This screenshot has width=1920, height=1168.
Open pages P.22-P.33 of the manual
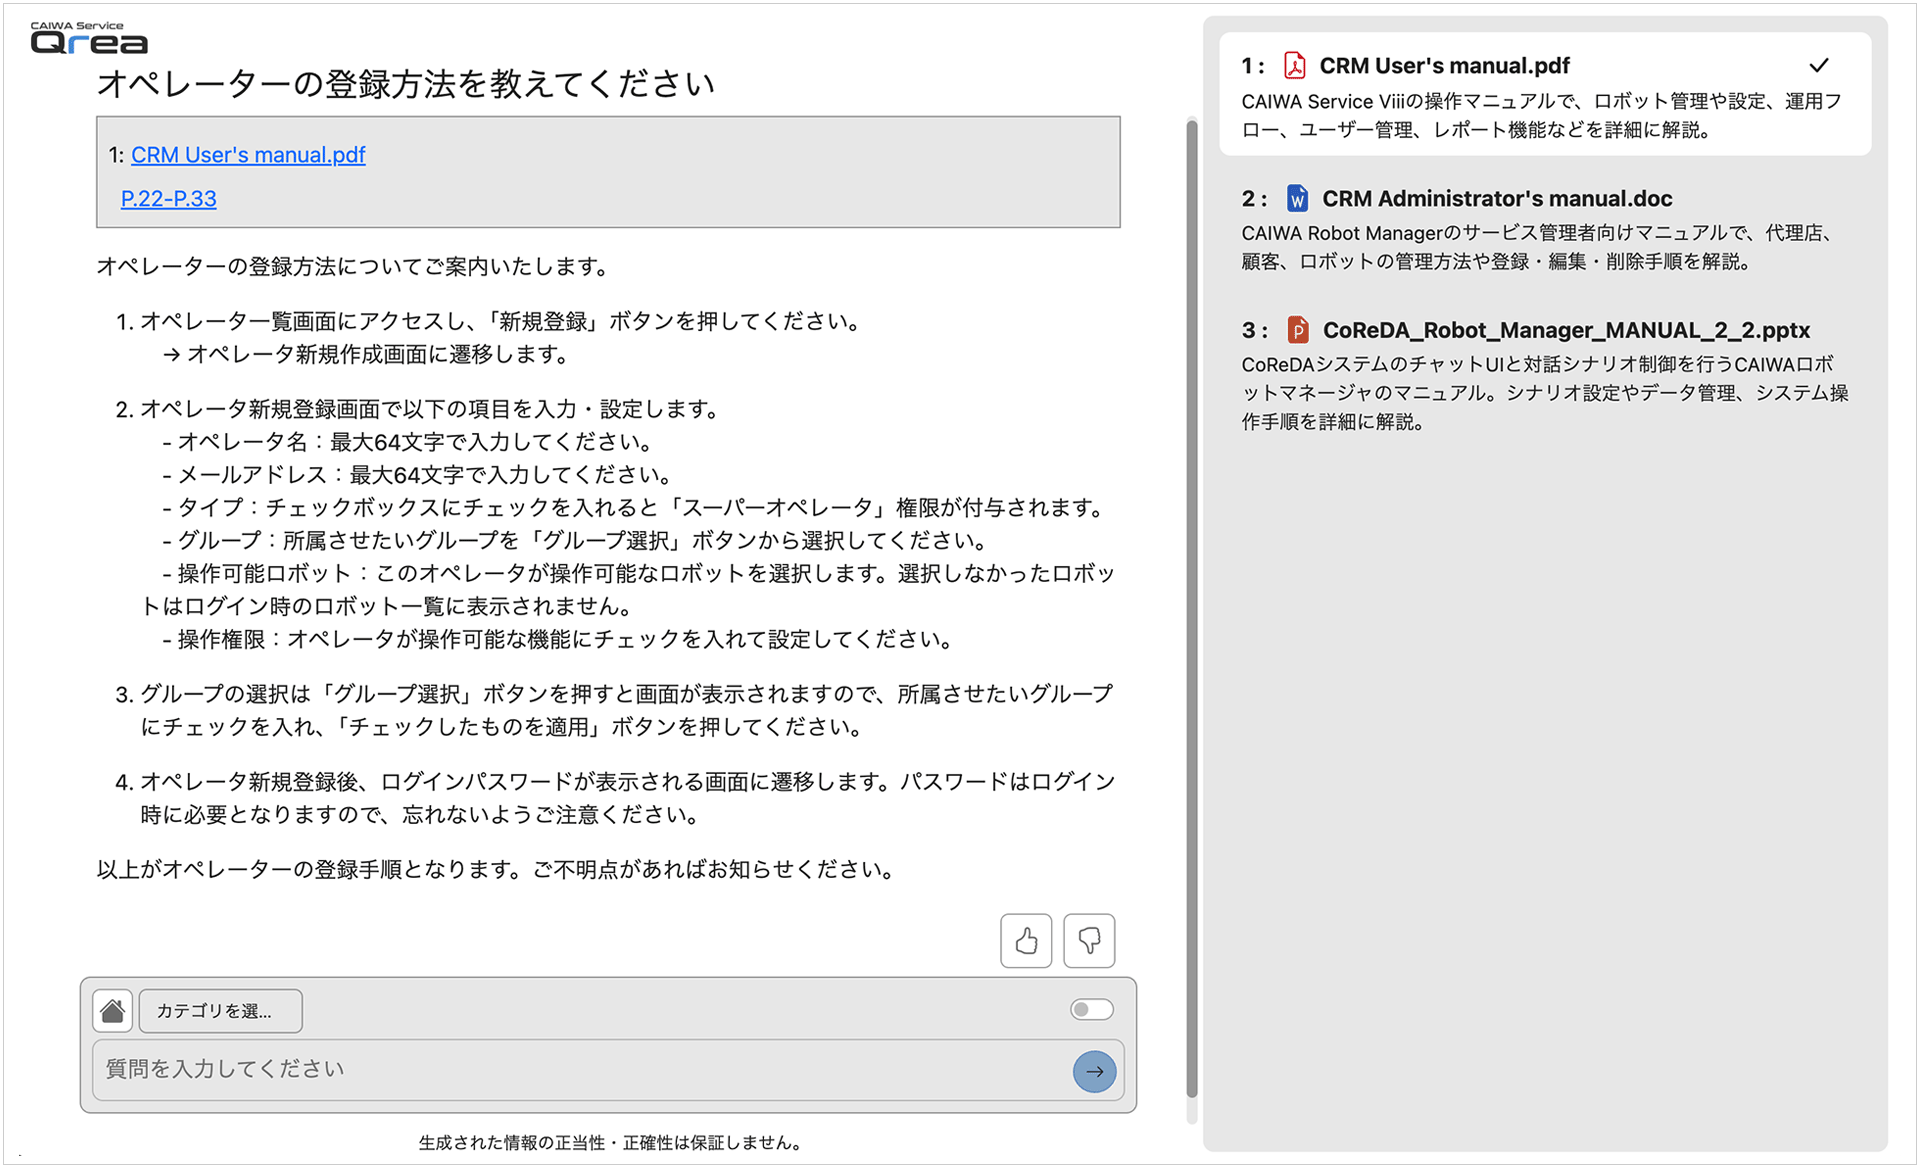point(168,199)
